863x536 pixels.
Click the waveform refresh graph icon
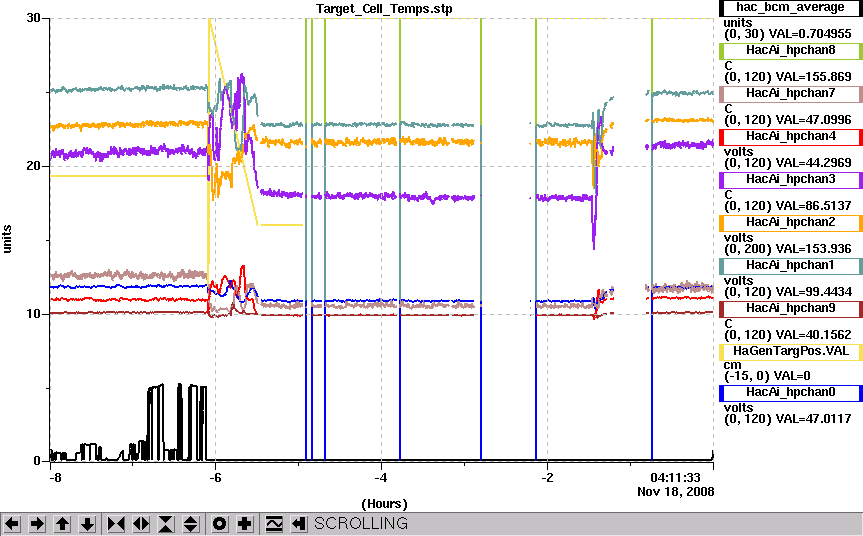tap(274, 523)
